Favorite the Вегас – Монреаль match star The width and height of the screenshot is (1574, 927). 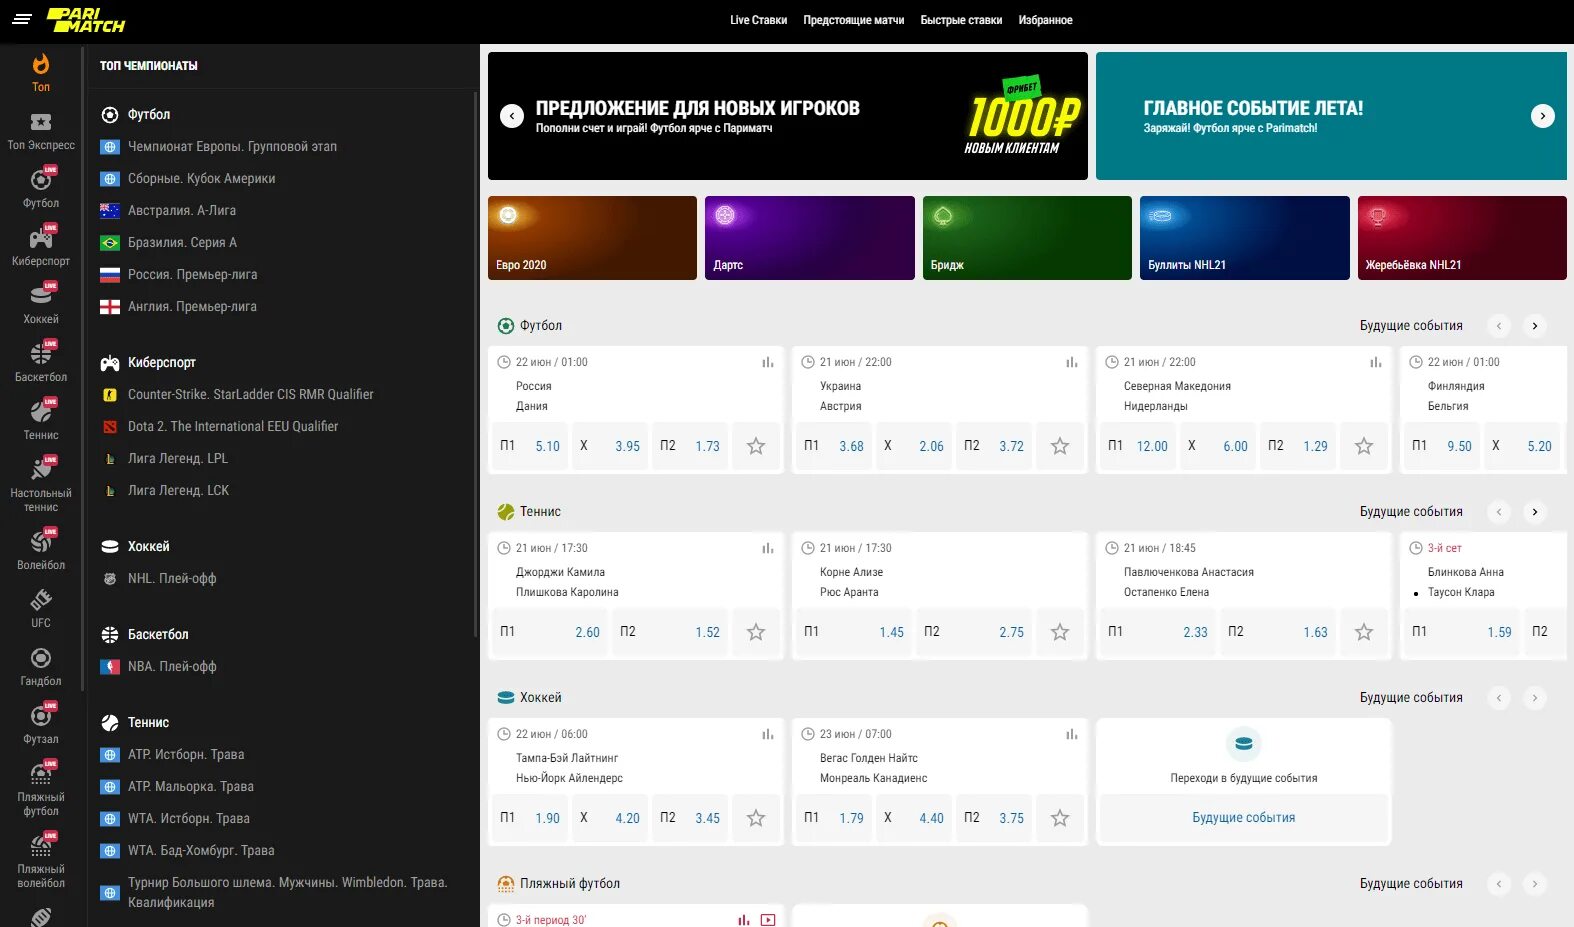(x=1060, y=818)
